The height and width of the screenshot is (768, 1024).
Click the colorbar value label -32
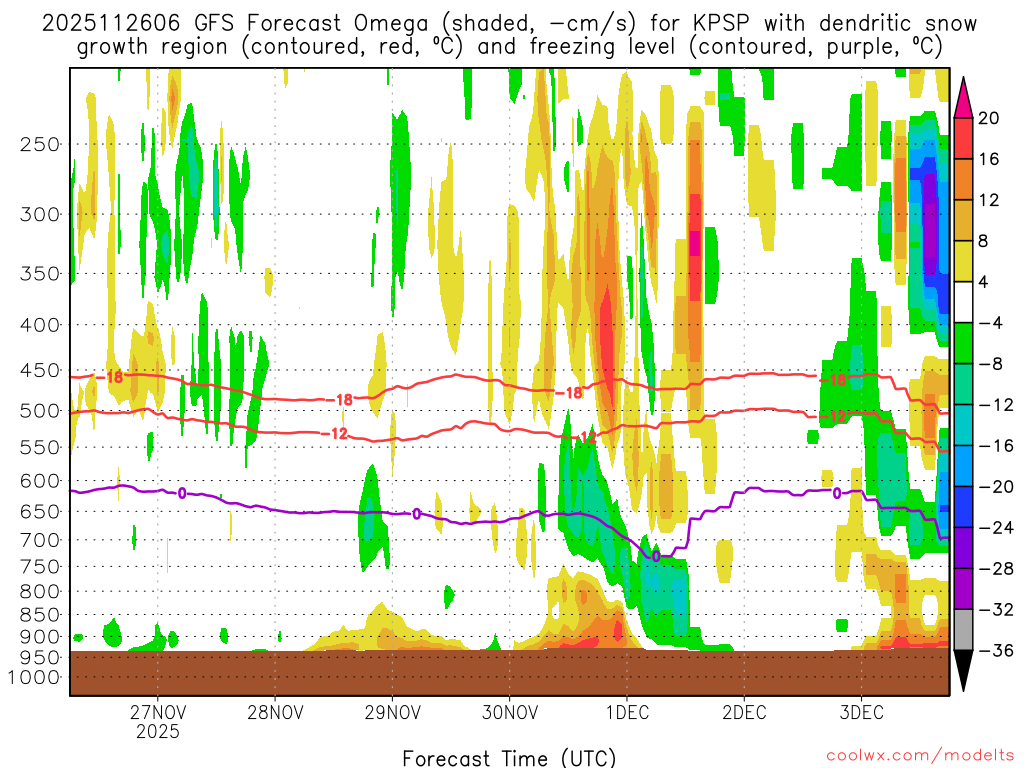click(x=996, y=610)
